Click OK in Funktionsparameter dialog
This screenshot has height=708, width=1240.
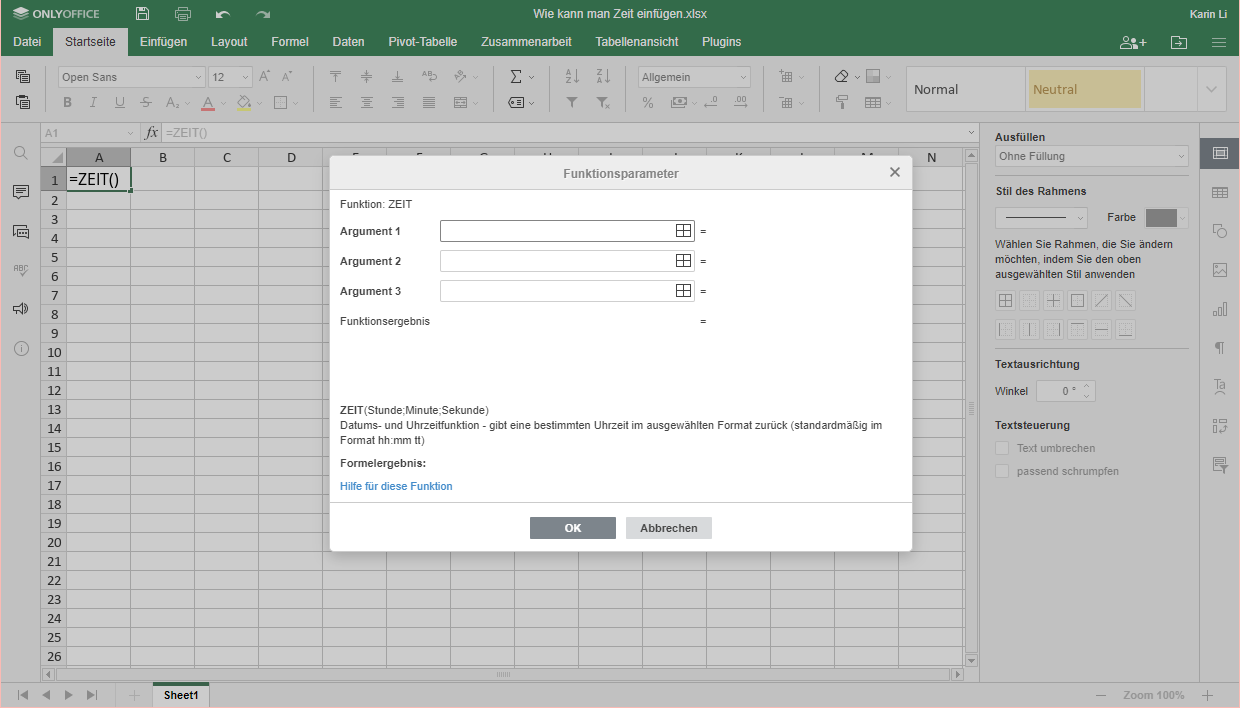[x=573, y=528]
